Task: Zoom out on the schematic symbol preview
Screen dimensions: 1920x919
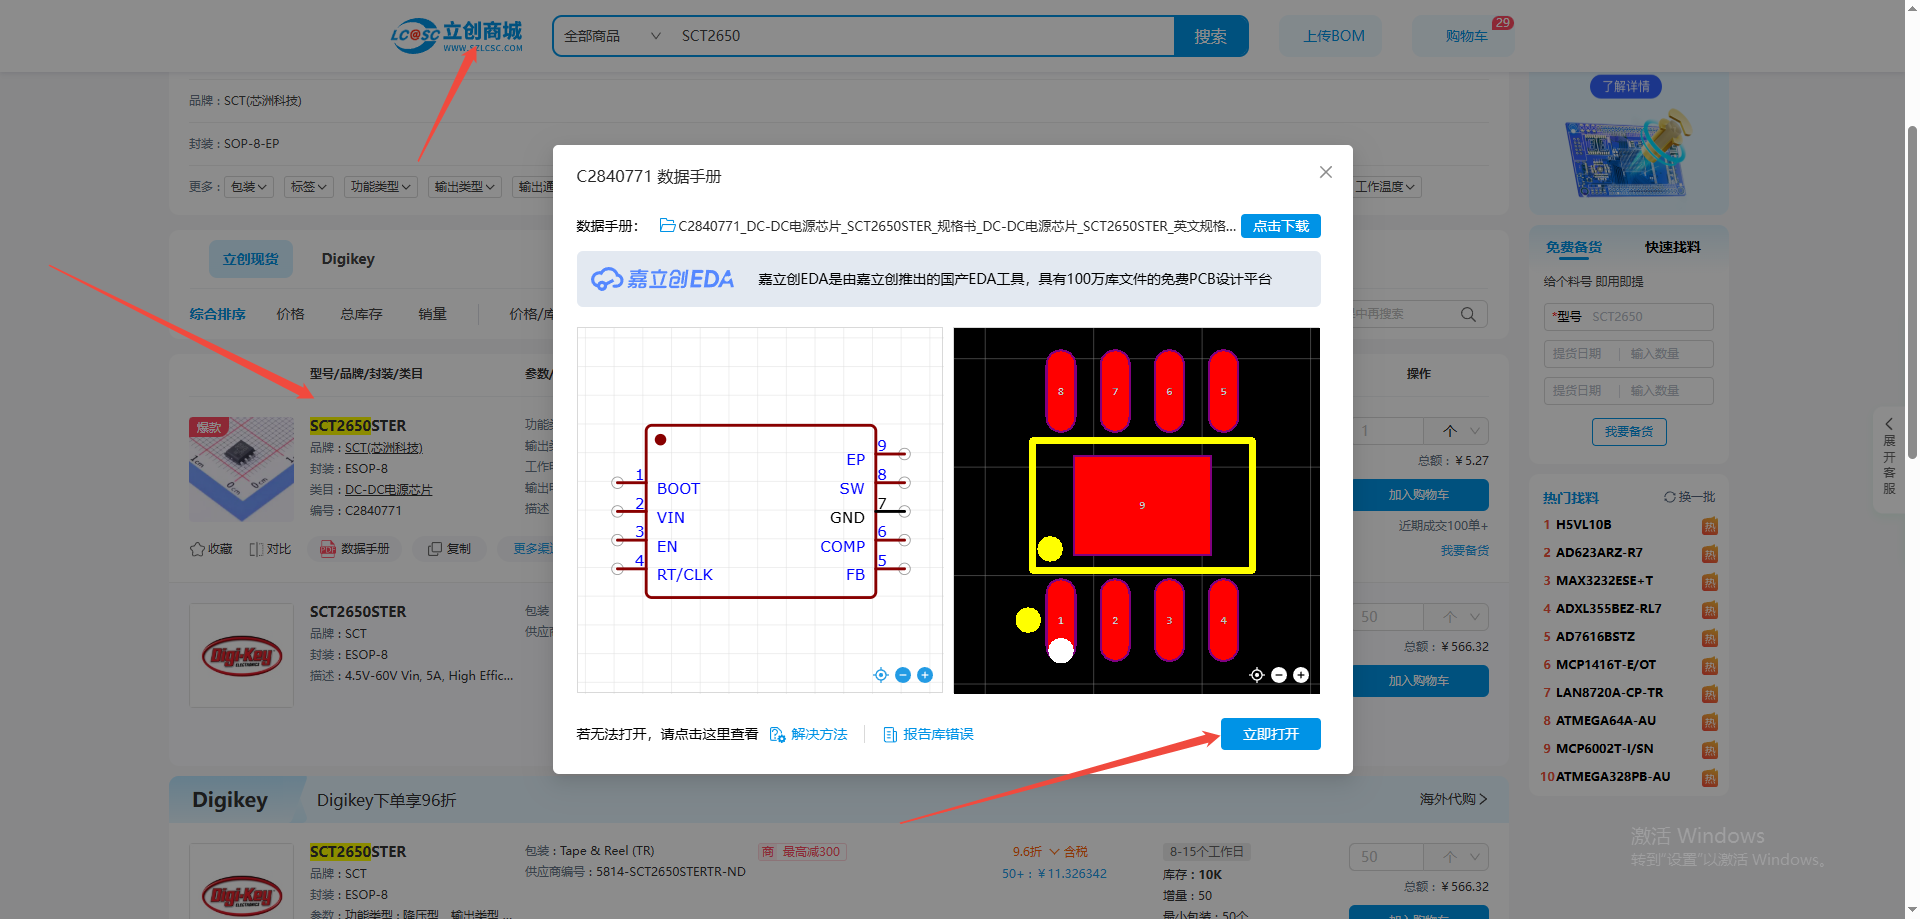Action: tap(903, 675)
